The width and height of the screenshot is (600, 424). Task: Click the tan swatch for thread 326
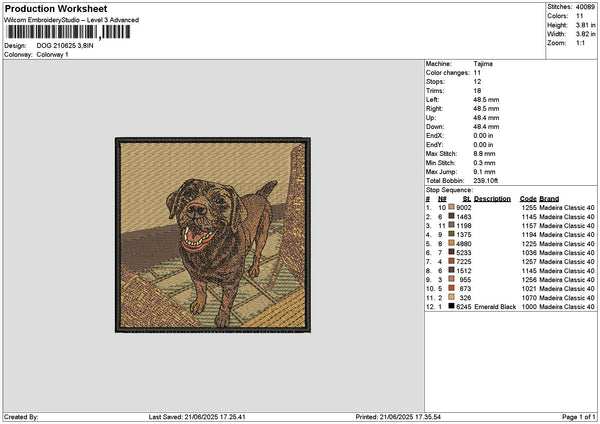coord(452,297)
